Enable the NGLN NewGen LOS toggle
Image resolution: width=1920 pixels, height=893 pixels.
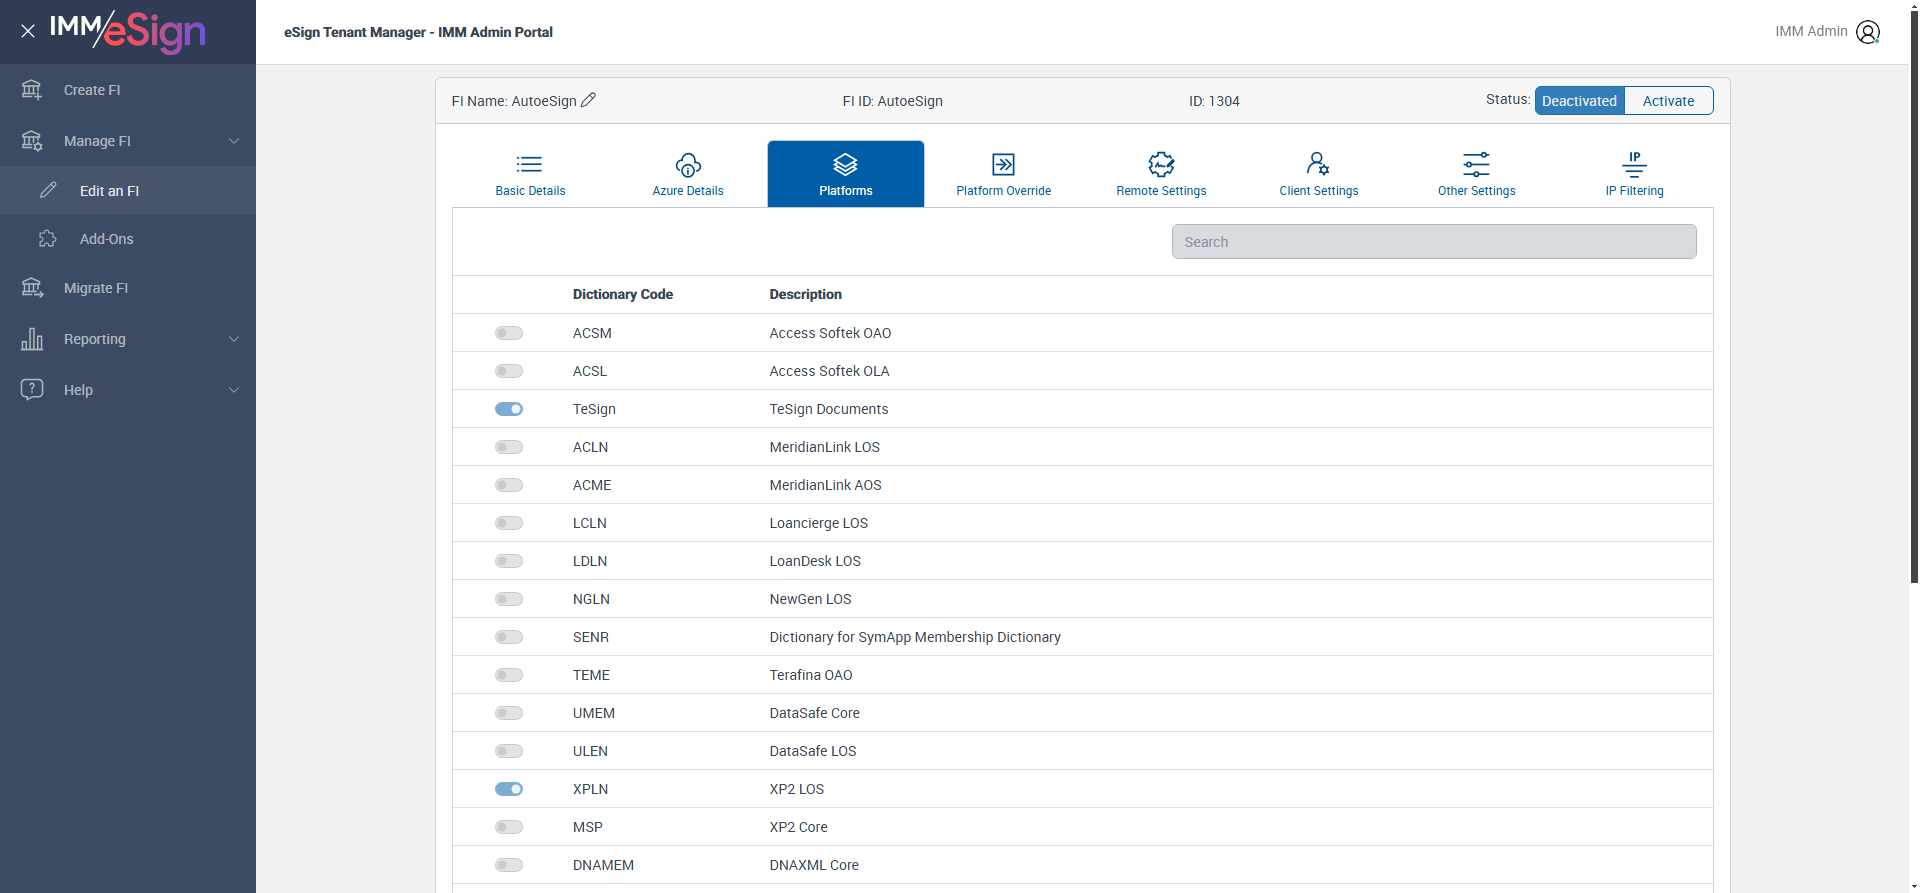pos(509,599)
